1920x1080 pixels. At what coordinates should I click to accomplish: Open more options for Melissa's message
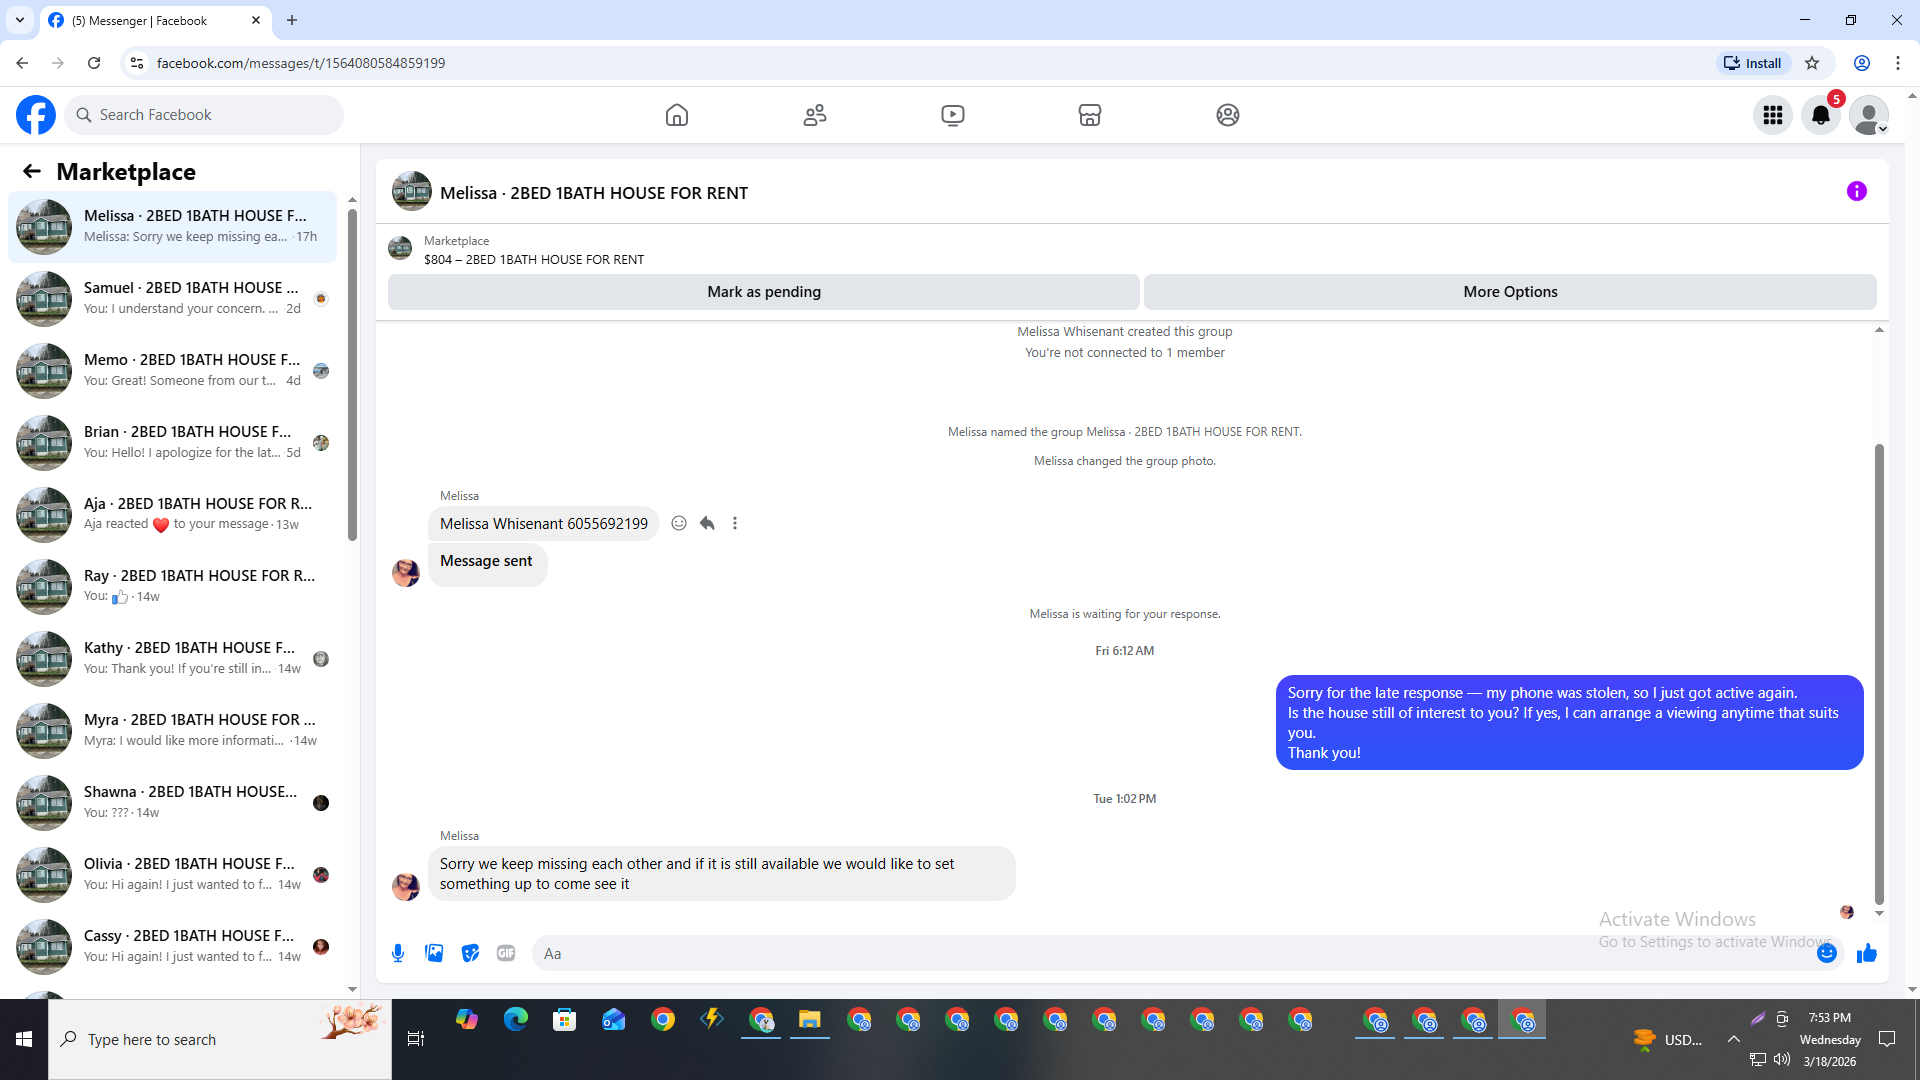coord(735,523)
